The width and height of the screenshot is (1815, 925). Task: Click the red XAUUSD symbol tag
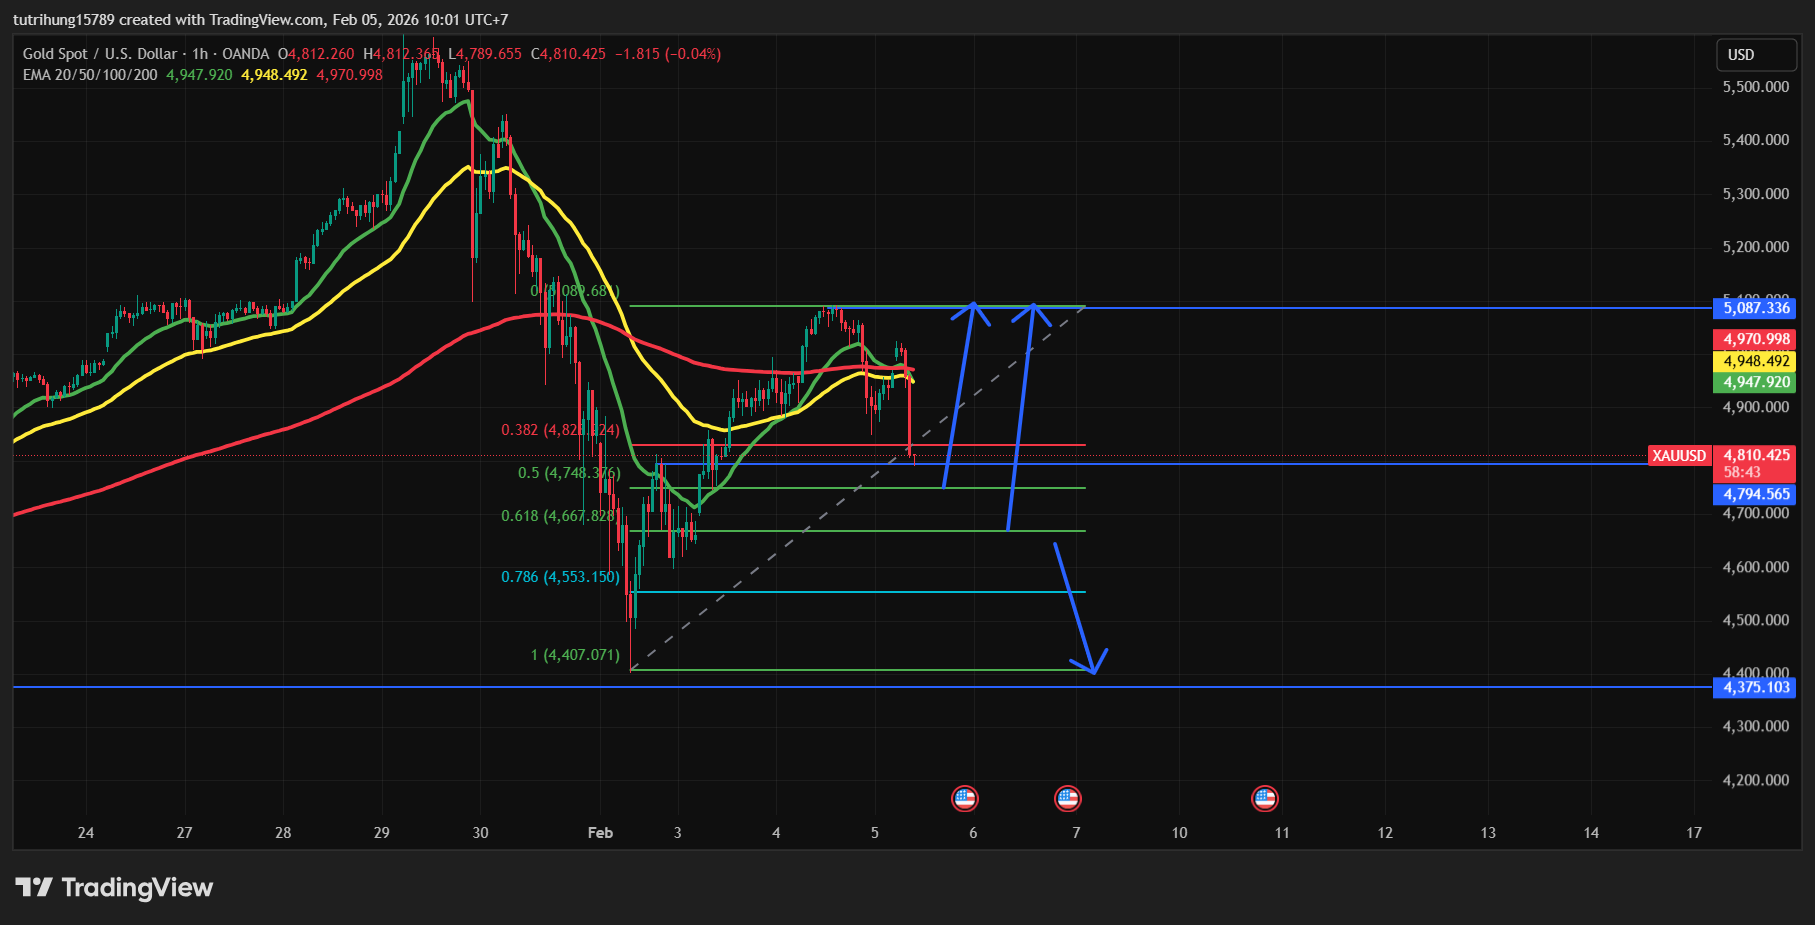[x=1678, y=456]
